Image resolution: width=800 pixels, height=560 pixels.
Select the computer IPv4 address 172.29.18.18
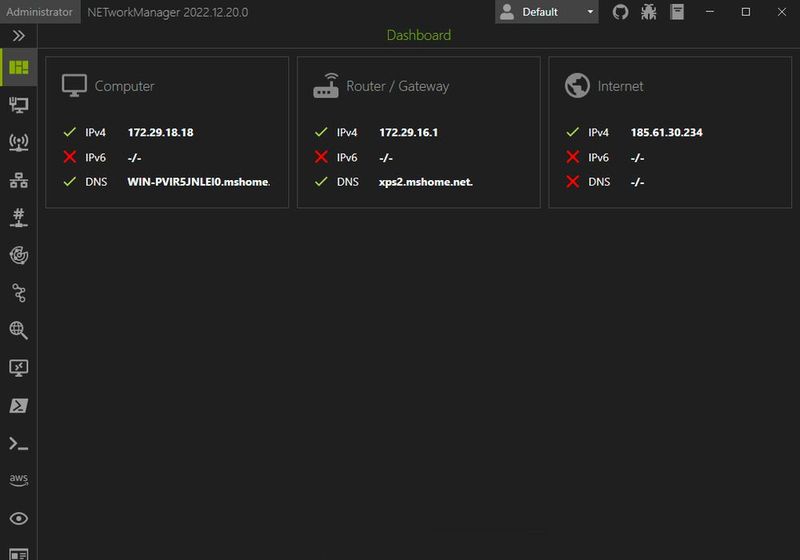click(x=161, y=133)
